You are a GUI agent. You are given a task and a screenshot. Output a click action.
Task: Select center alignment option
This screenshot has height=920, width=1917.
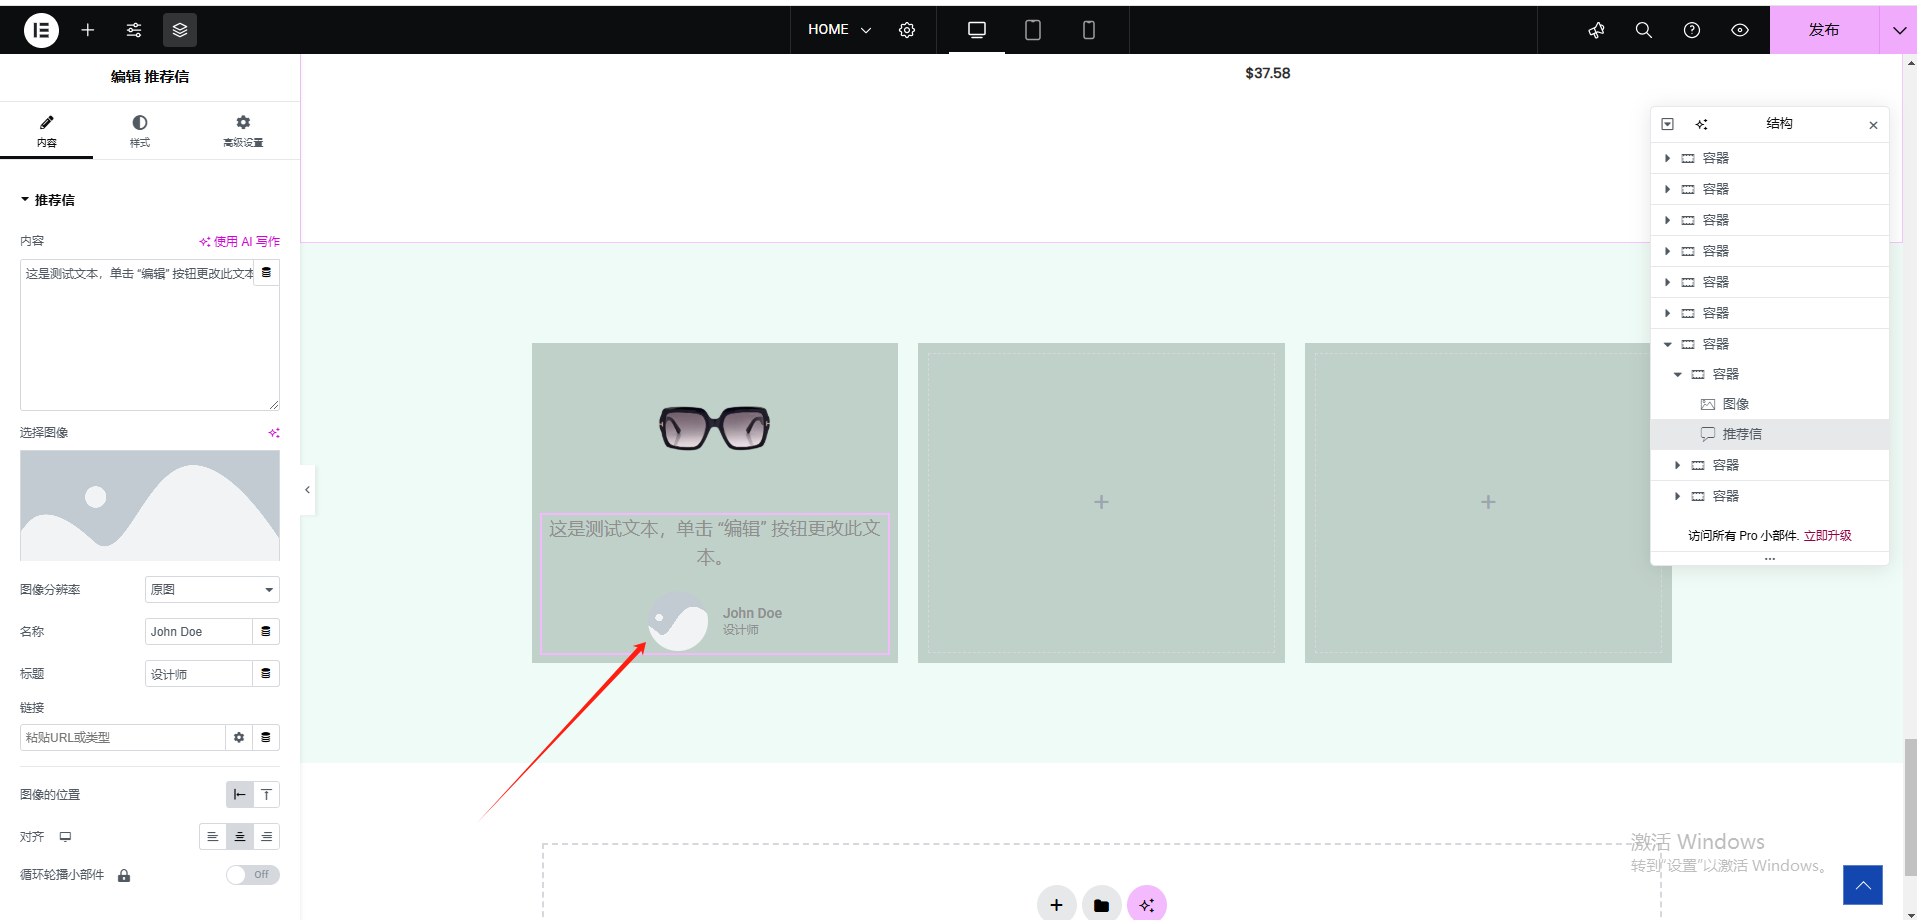click(x=239, y=837)
